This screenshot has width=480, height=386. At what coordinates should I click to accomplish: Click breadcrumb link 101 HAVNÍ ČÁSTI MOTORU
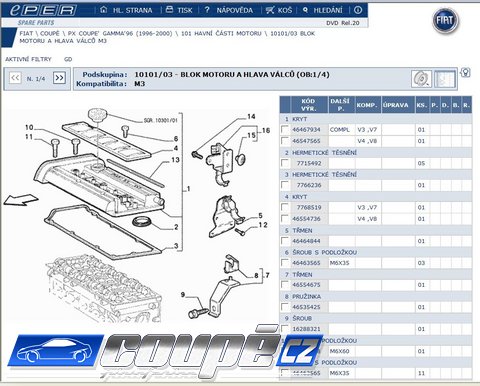click(221, 33)
